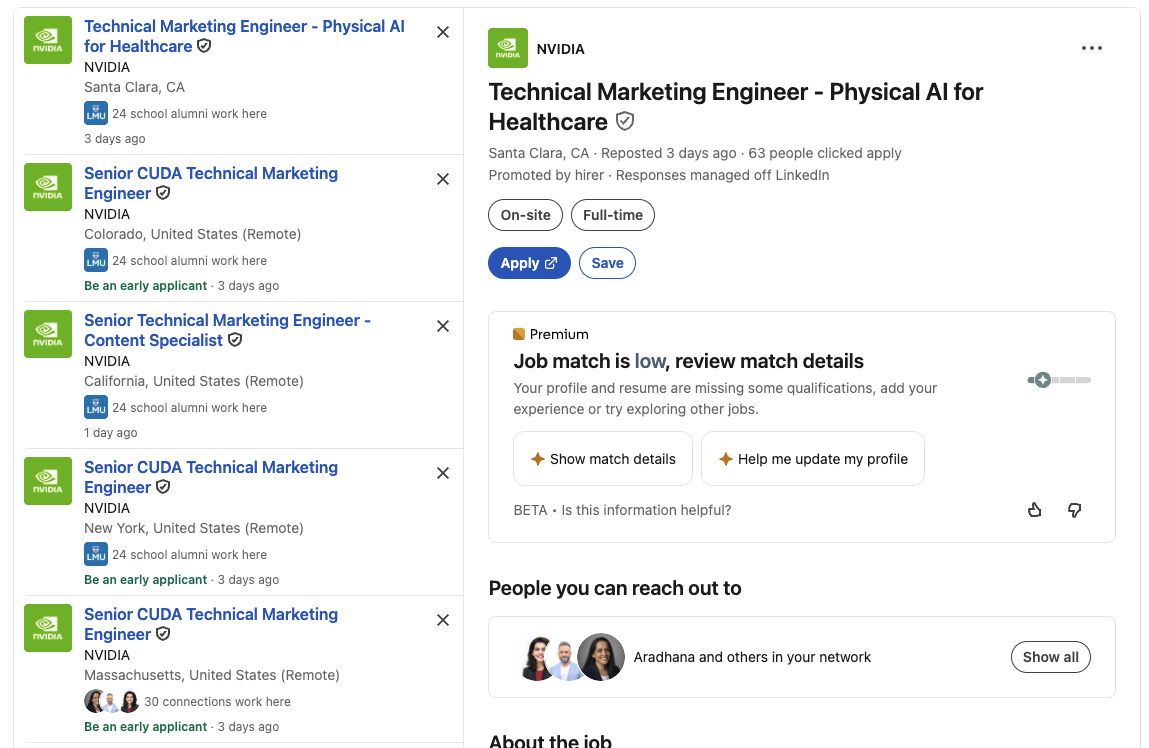Click the gold Premium badge icon
The image size is (1149, 748).
(x=519, y=334)
